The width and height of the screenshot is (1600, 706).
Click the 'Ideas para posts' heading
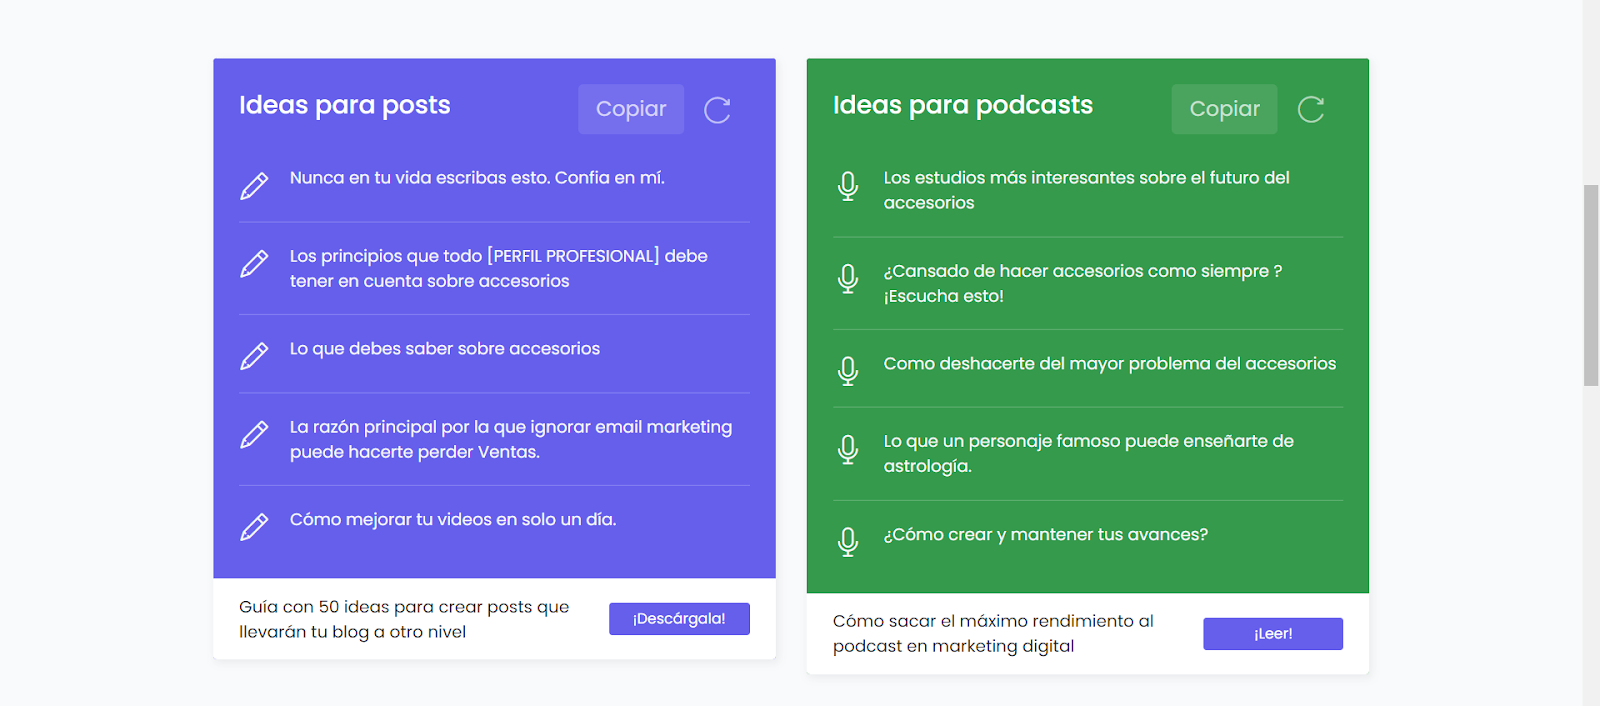345,105
